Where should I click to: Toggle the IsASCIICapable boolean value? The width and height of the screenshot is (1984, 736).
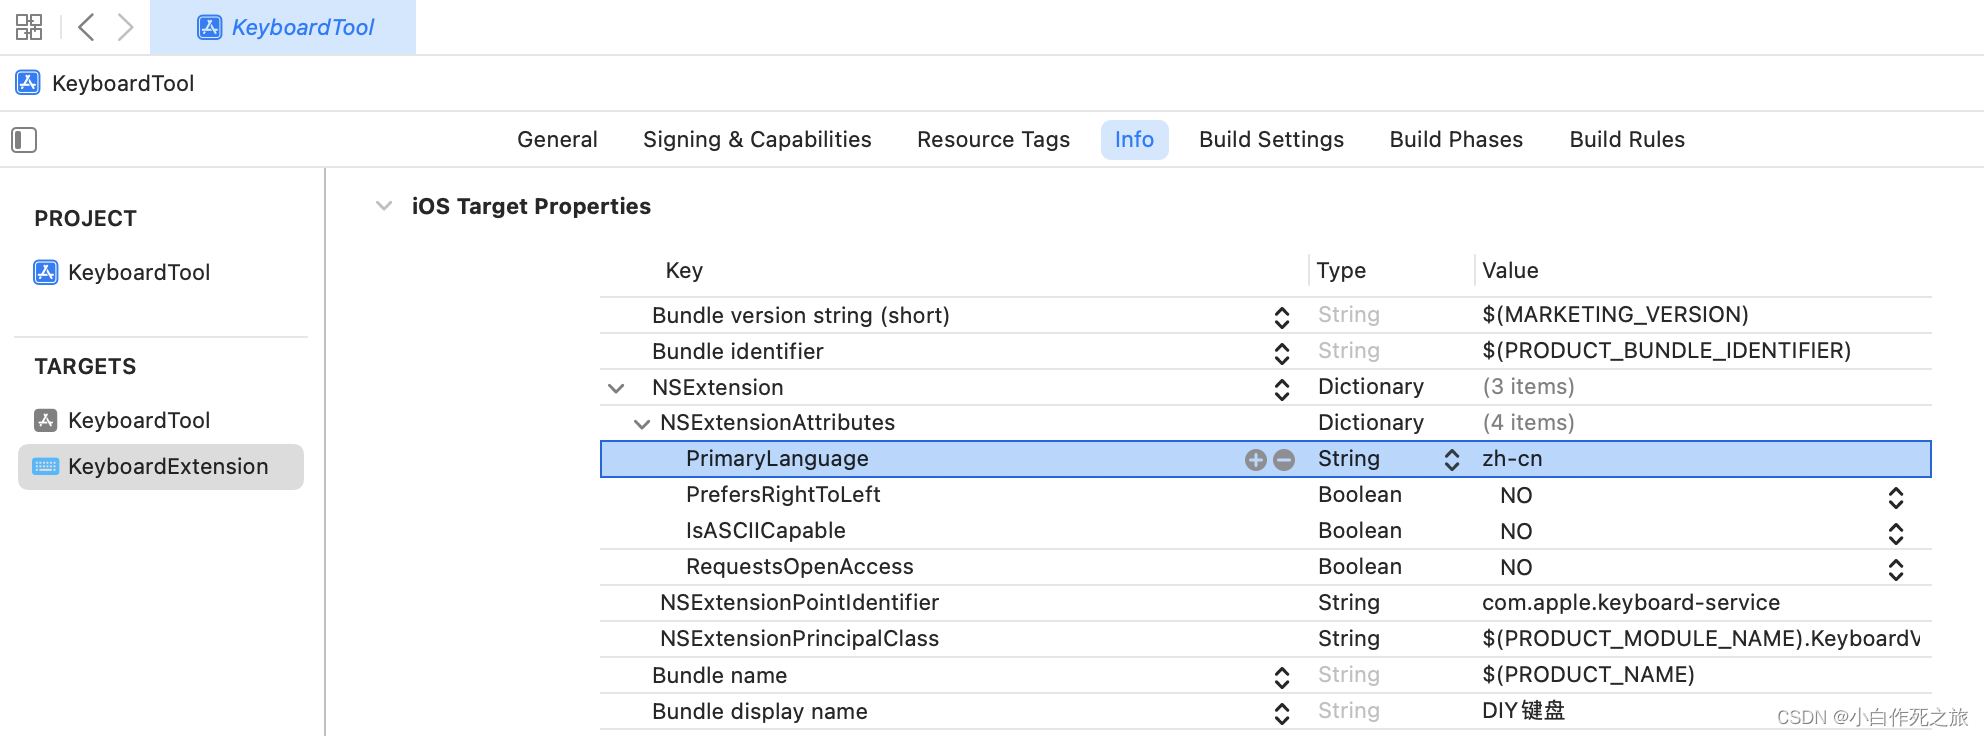click(1895, 533)
